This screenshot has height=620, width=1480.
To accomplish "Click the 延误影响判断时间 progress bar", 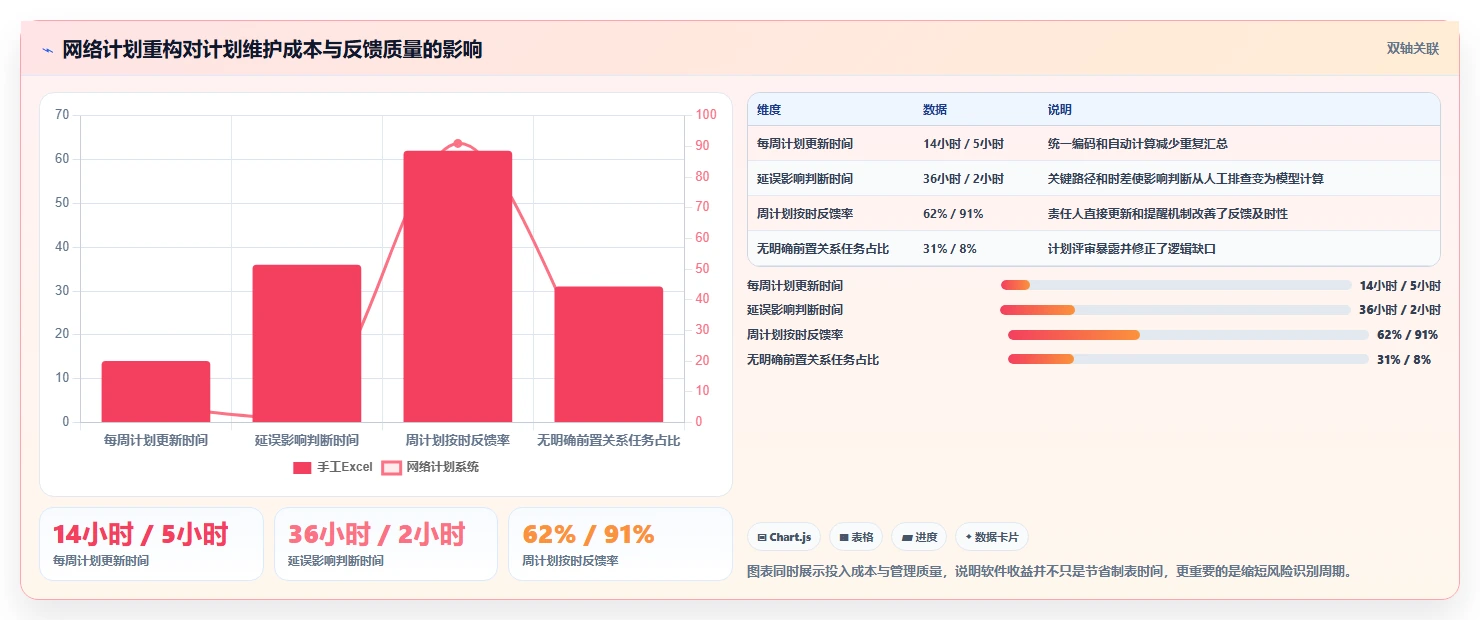I will [1176, 310].
